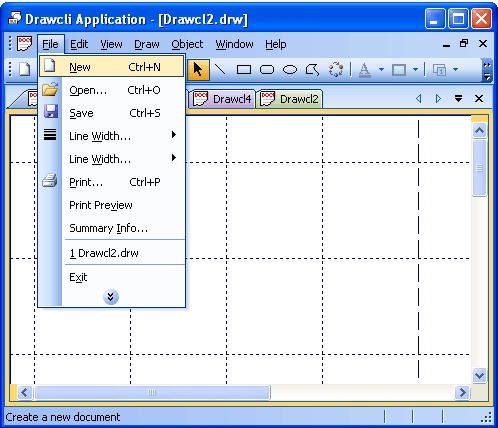Select Summary Info... menu item
498x428 pixels.
pyautogui.click(x=111, y=228)
